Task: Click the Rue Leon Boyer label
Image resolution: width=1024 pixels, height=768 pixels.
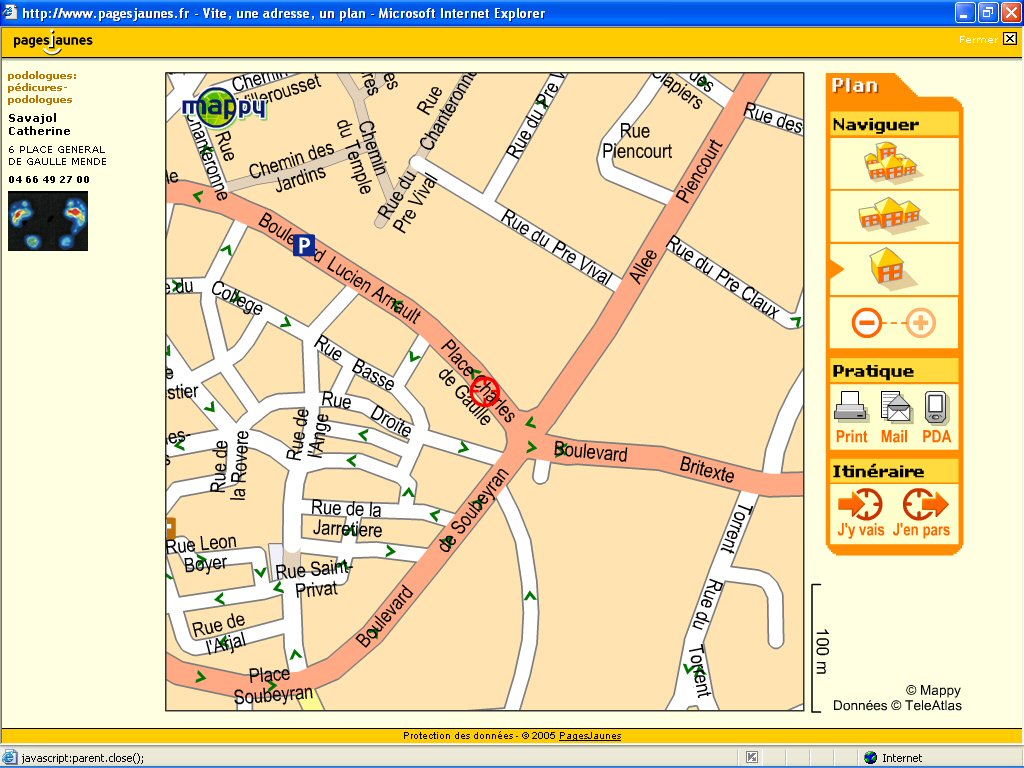Action: click(x=201, y=552)
